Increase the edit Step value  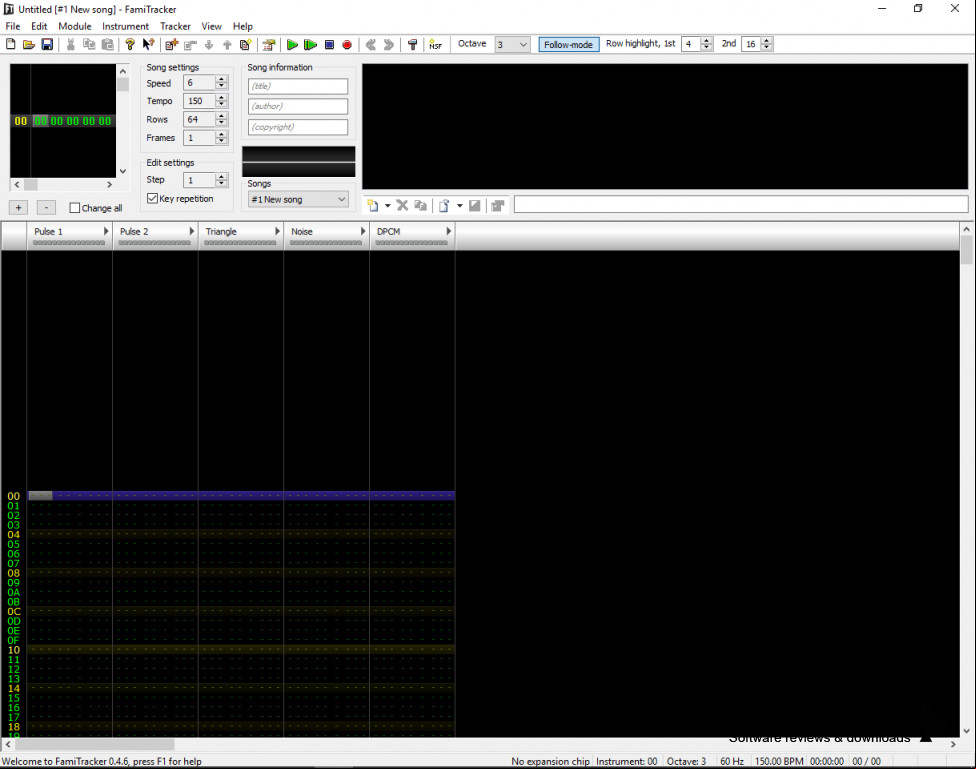222,176
